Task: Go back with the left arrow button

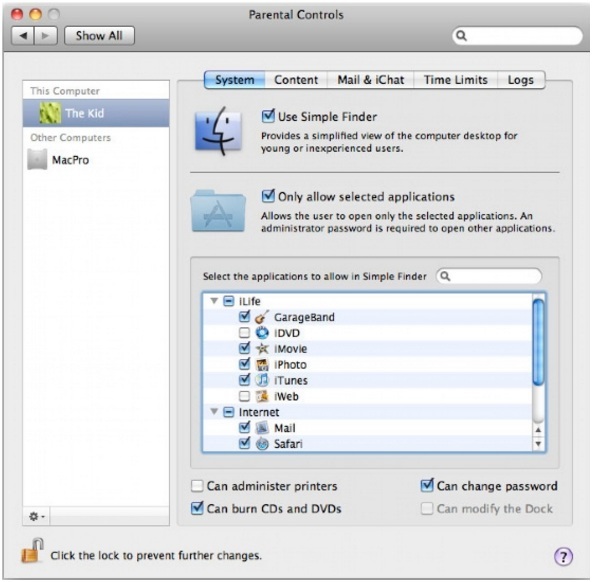Action: pyautogui.click(x=23, y=36)
